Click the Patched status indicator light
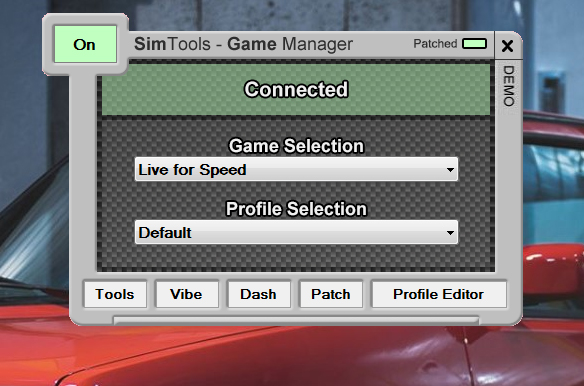Image resolution: width=584 pixels, height=386 pixels. pos(474,44)
